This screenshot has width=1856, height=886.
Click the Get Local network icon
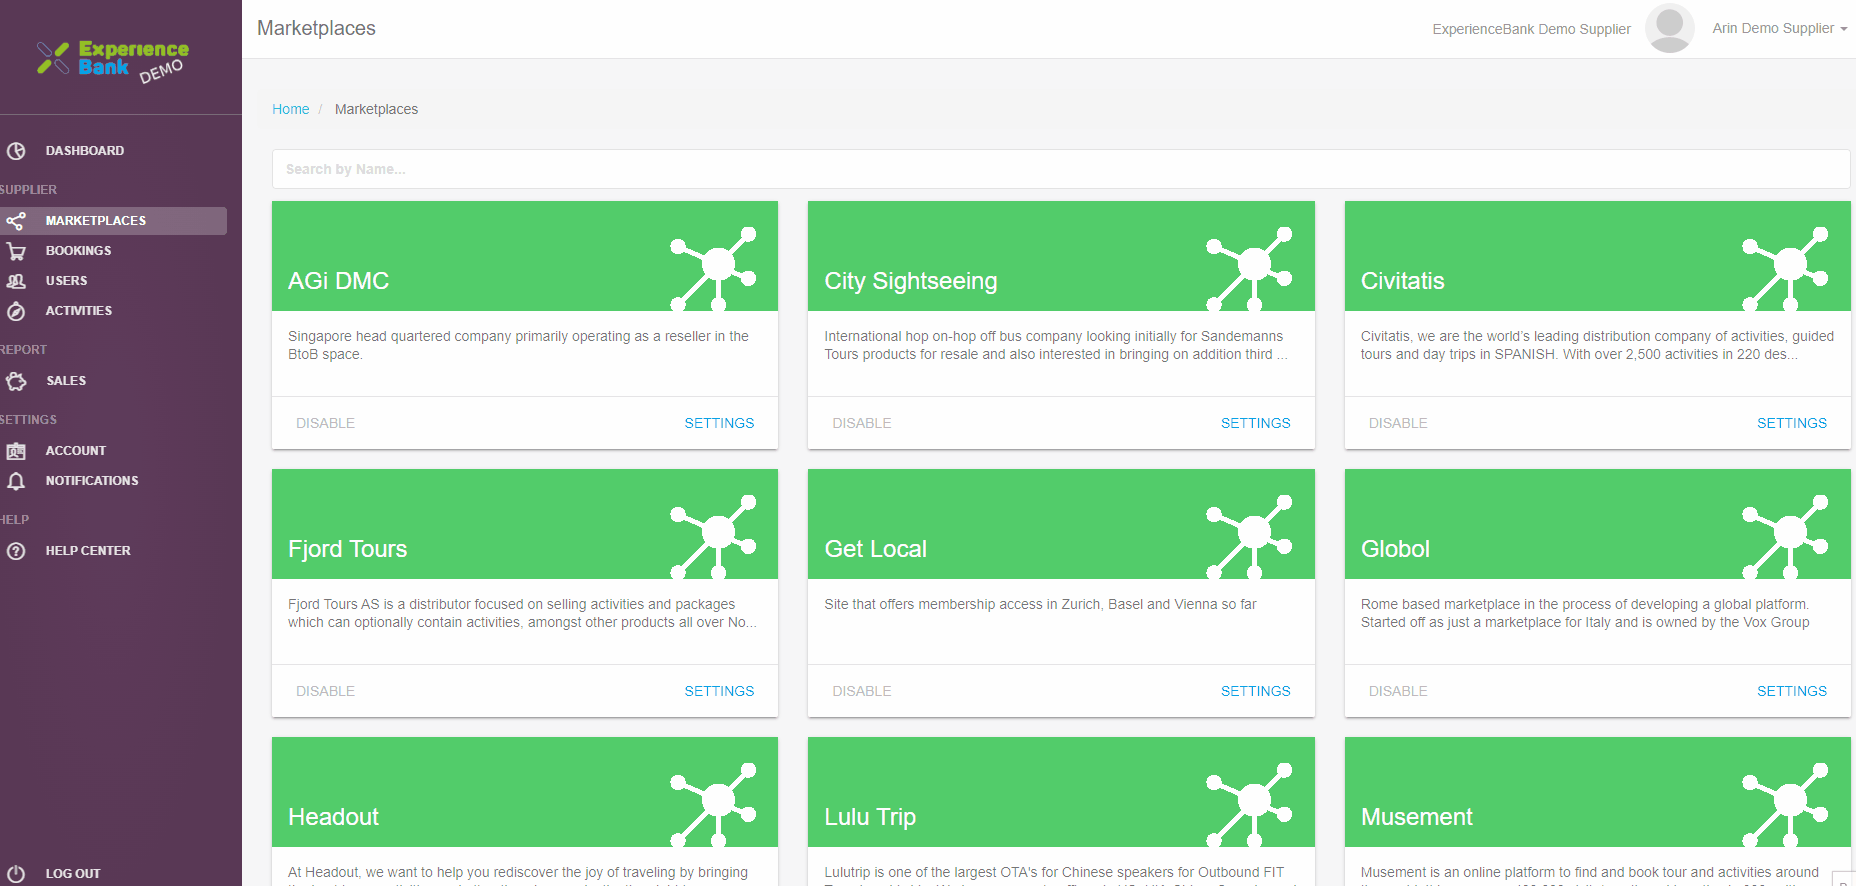(1250, 535)
